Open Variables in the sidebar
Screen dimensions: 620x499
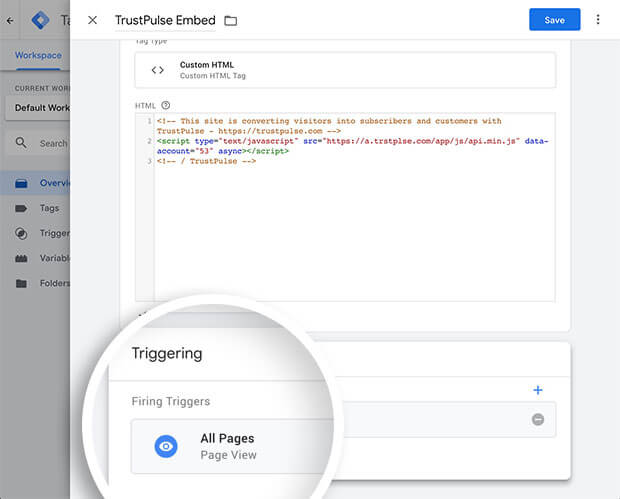(35, 258)
